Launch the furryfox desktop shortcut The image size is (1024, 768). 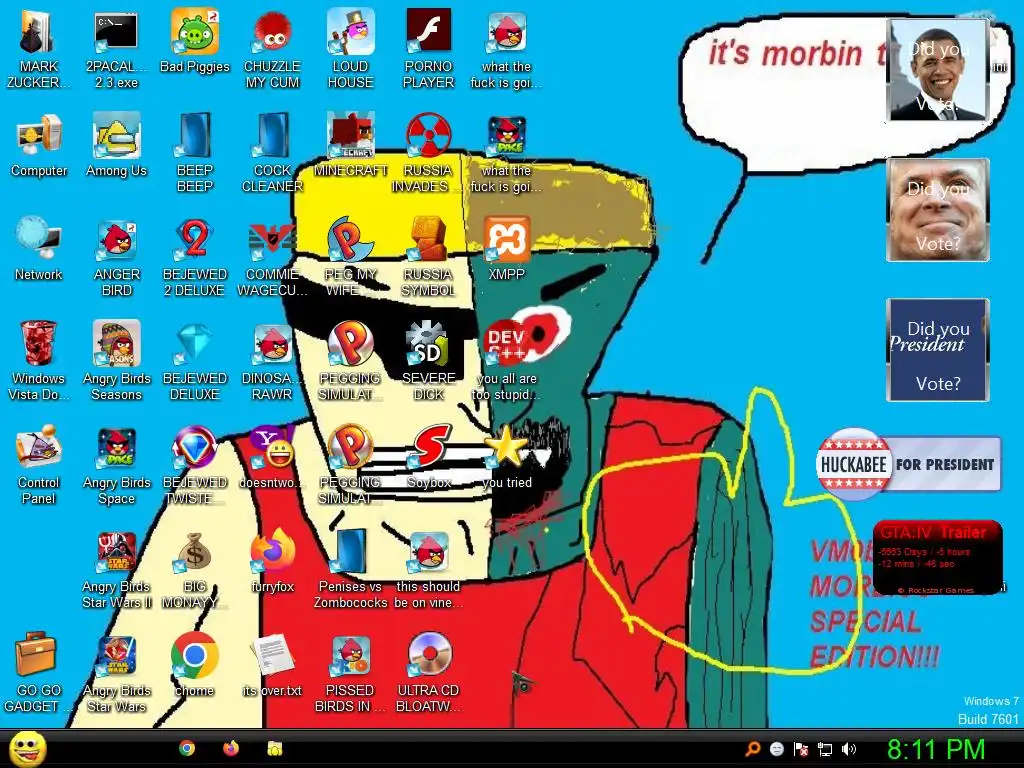pos(272,561)
